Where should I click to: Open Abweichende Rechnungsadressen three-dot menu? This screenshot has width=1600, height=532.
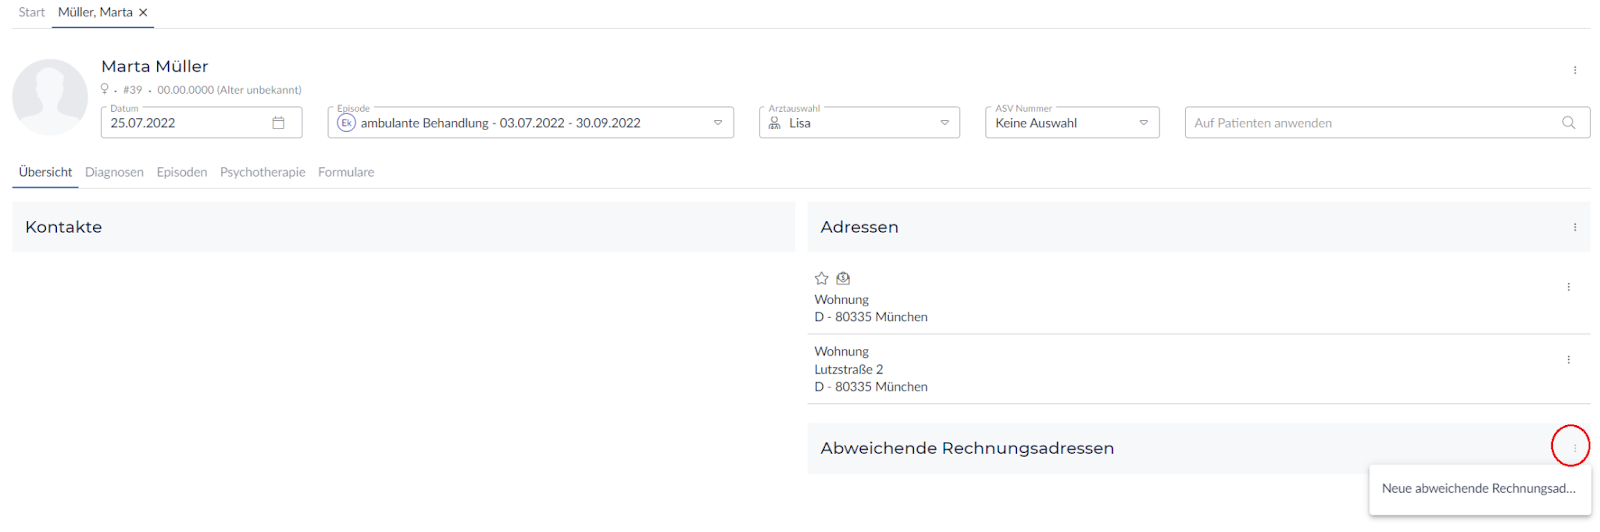tap(1573, 447)
